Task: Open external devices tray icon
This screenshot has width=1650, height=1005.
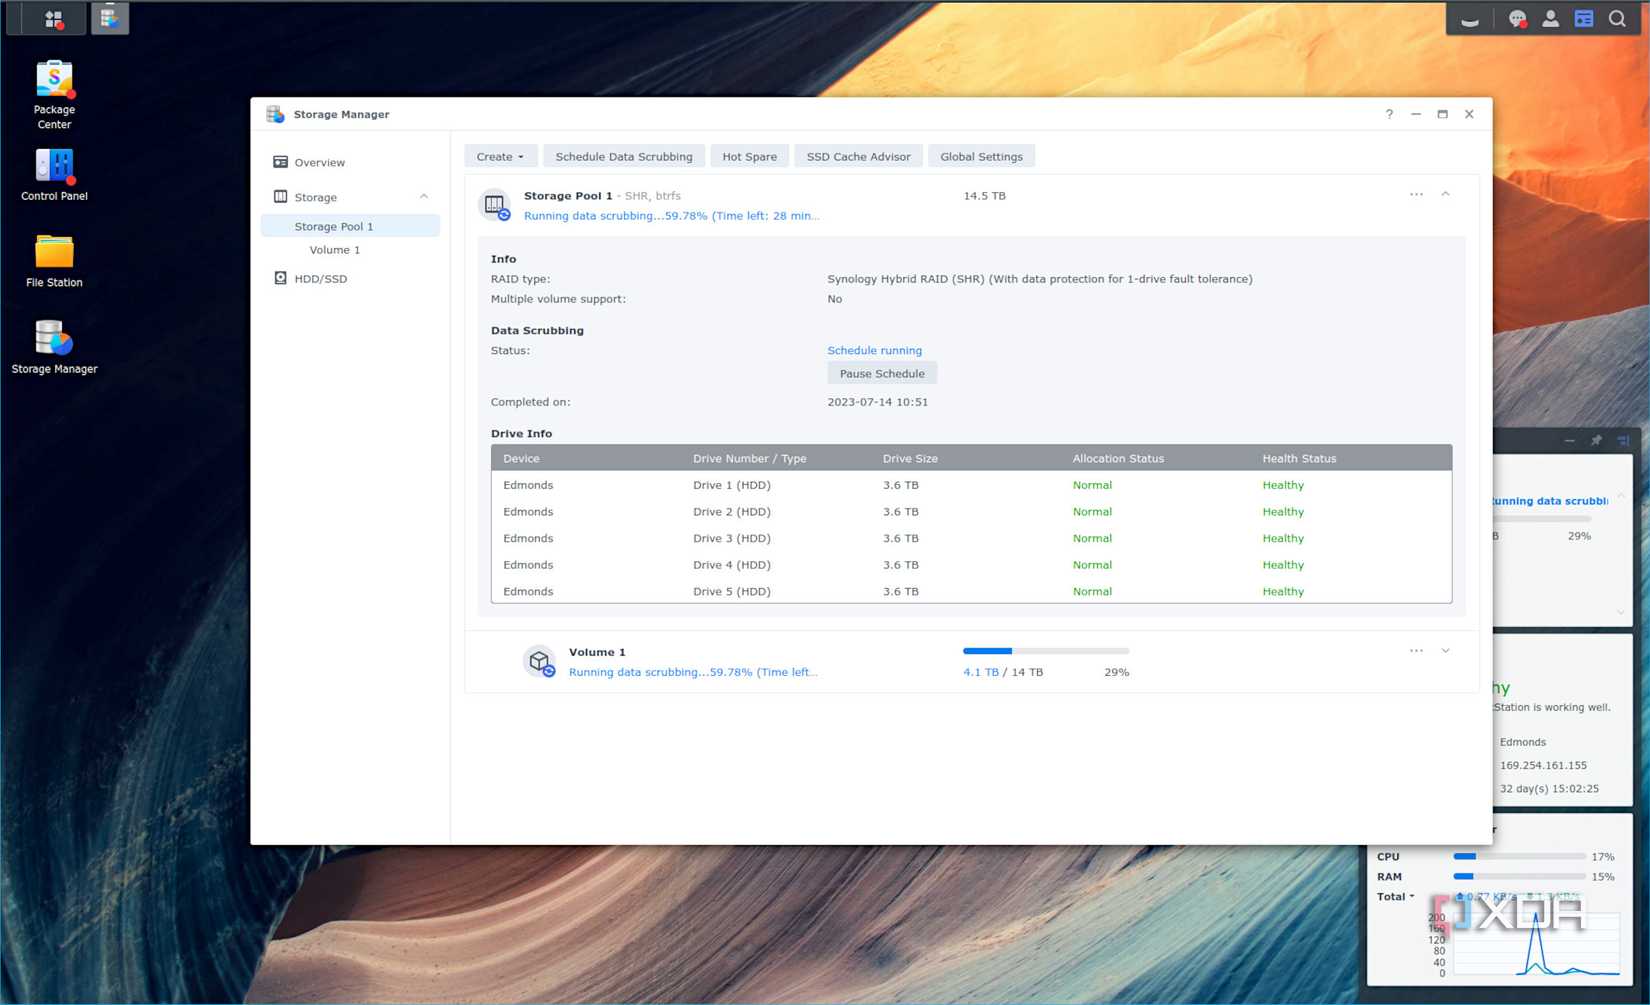Action: click(1469, 19)
